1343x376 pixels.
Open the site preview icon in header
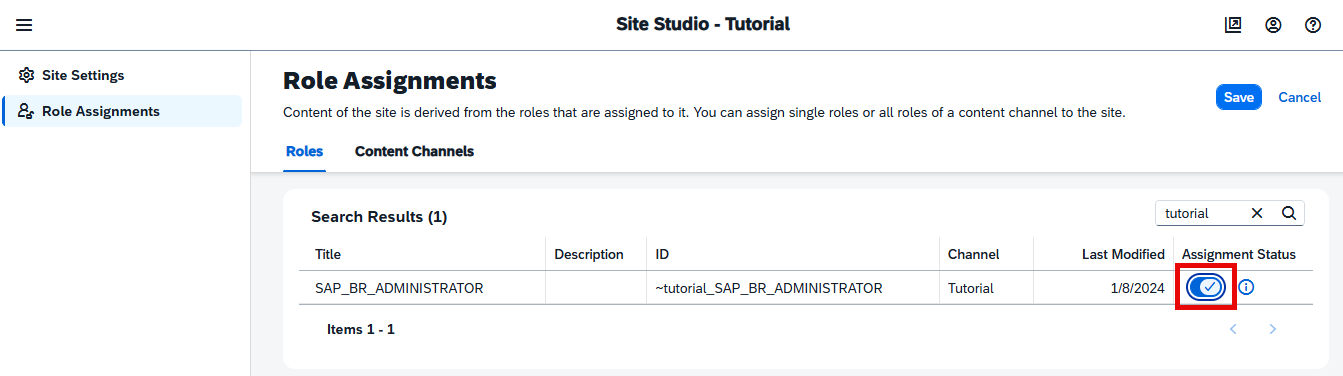pyautogui.click(x=1233, y=25)
